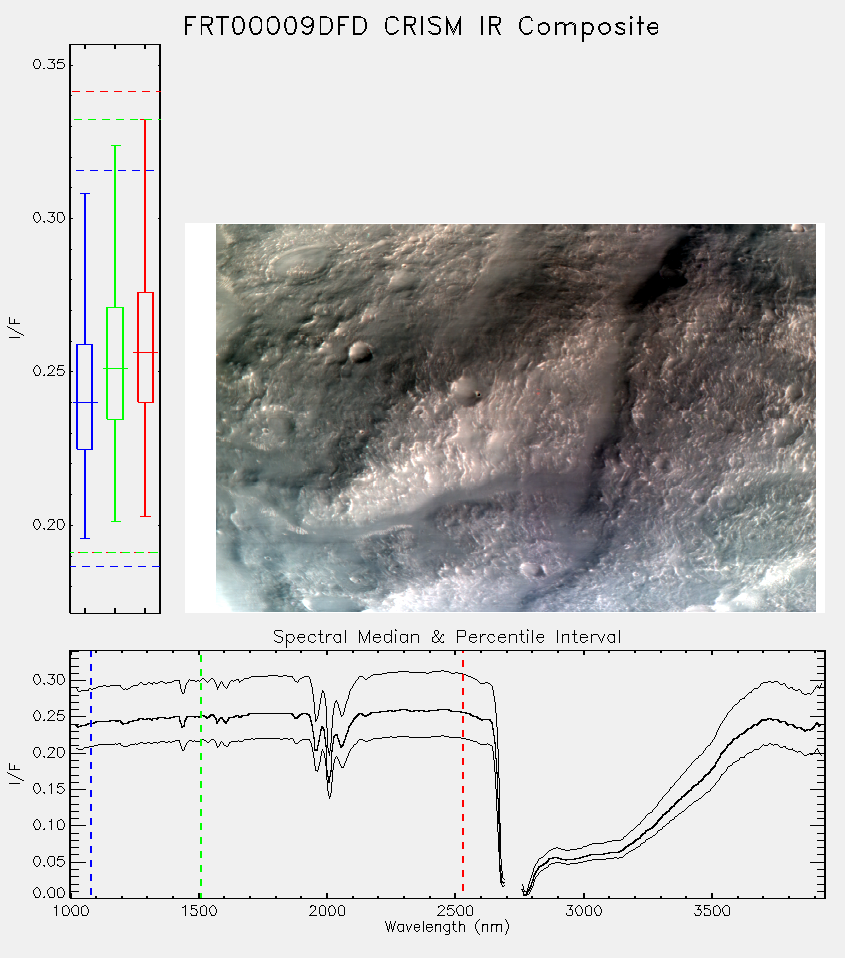Click the 2000 tick label on wavelength axis
Image resolution: width=845 pixels, height=958 pixels.
point(327,911)
